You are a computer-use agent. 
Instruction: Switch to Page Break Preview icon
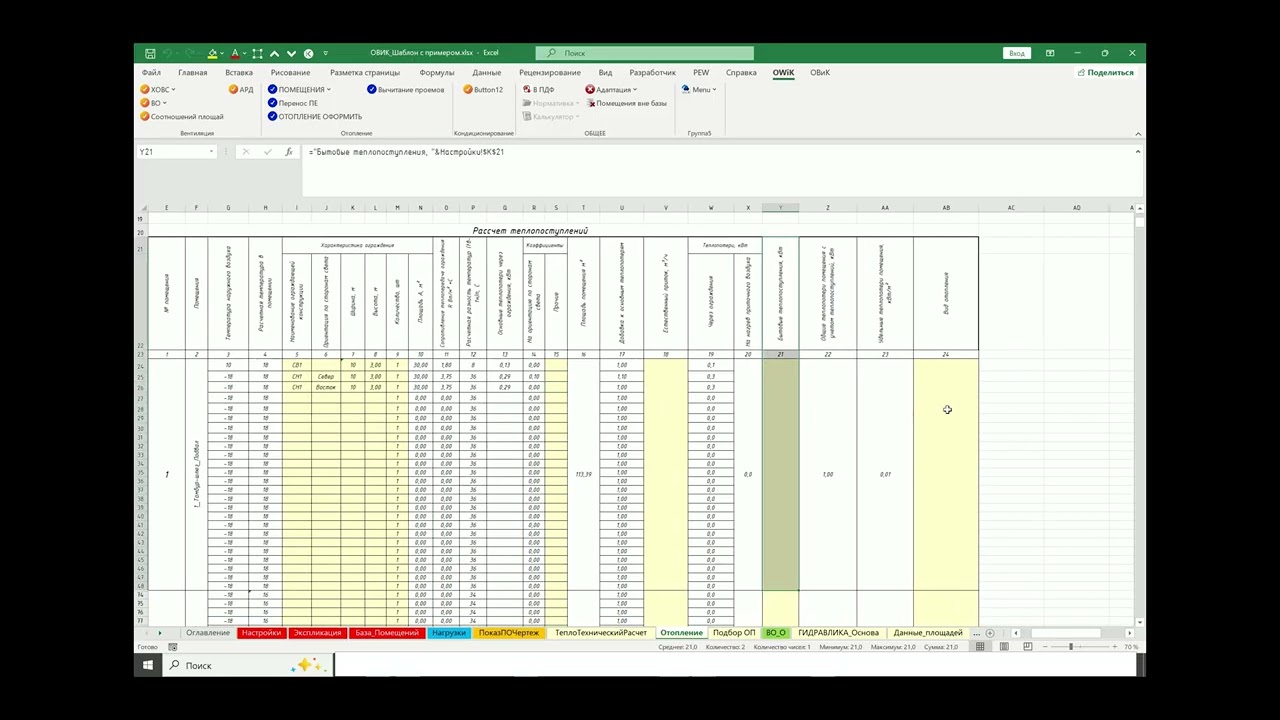(x=1028, y=647)
